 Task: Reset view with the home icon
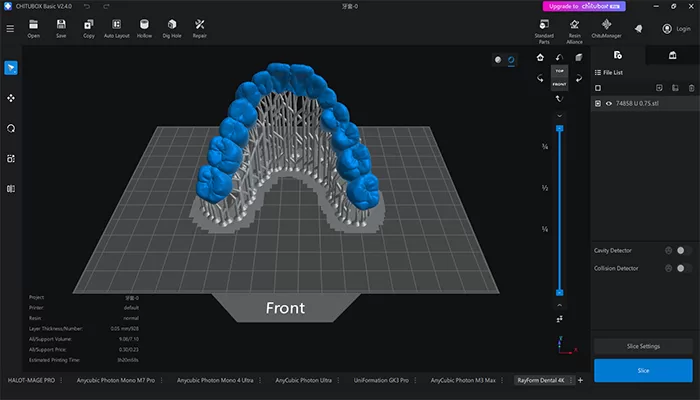tap(540, 57)
